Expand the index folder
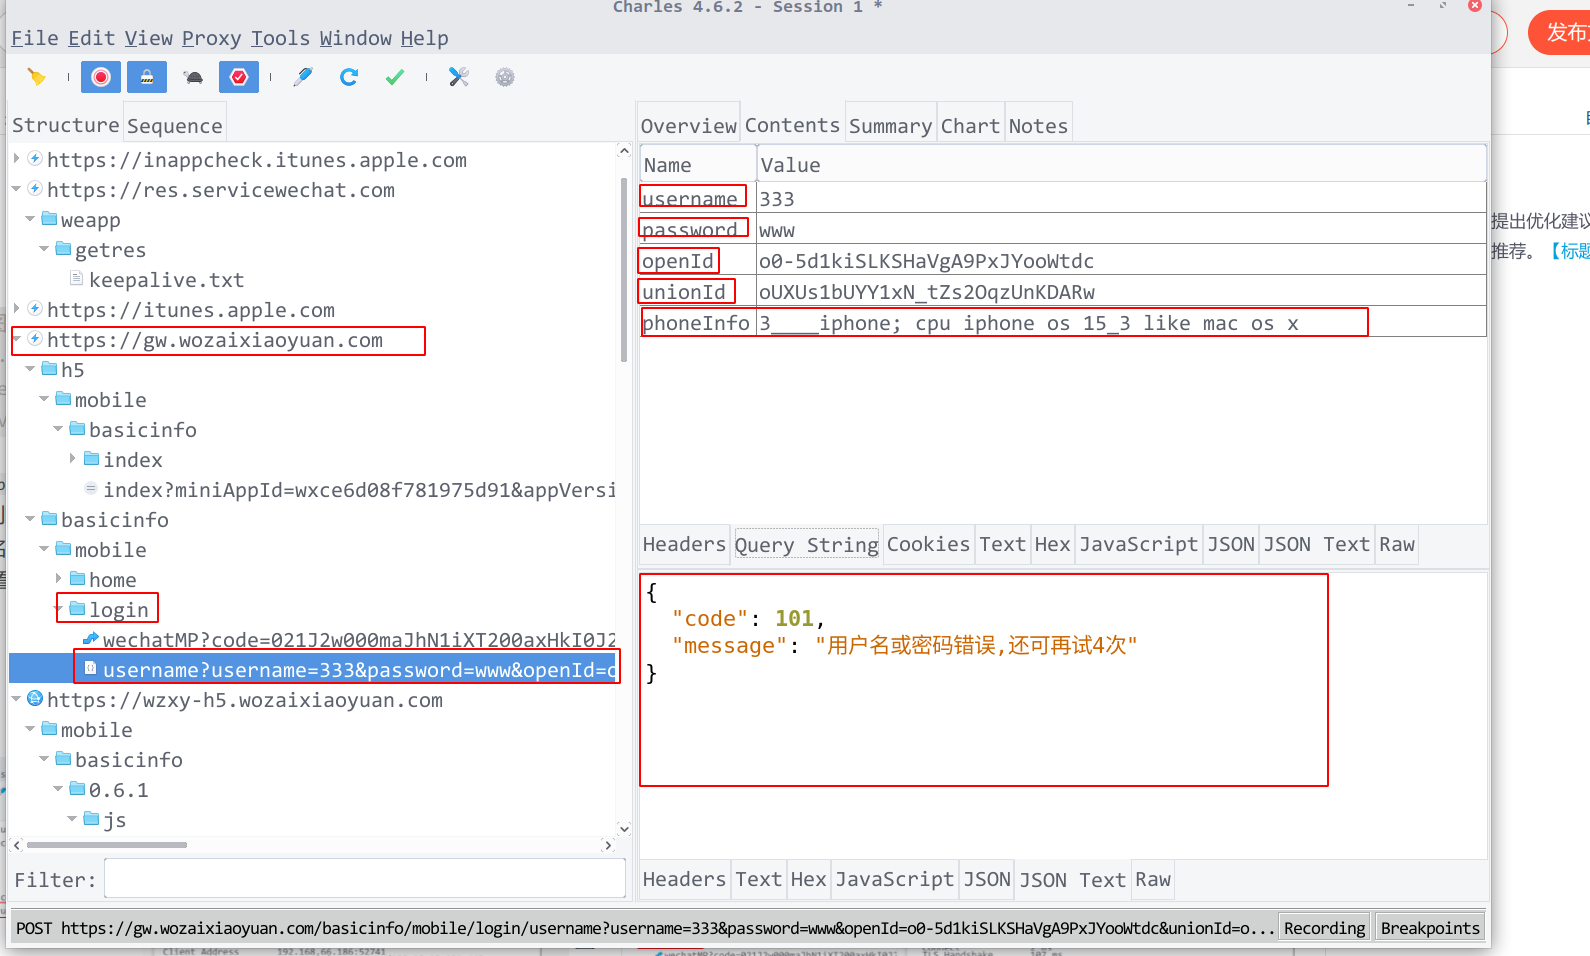 click(73, 459)
